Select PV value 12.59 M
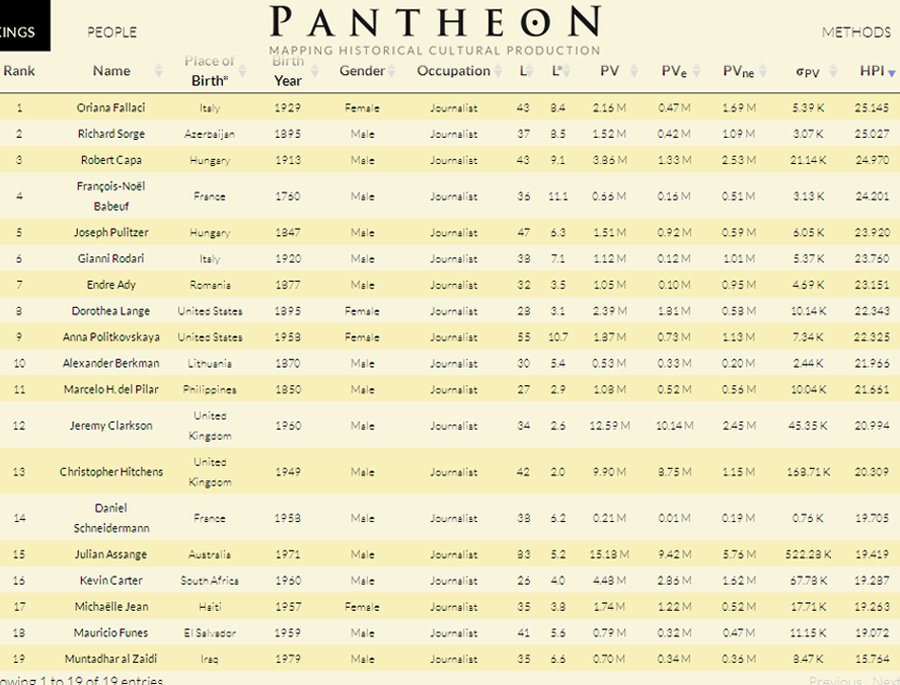This screenshot has height=685, width=900. pos(610,425)
